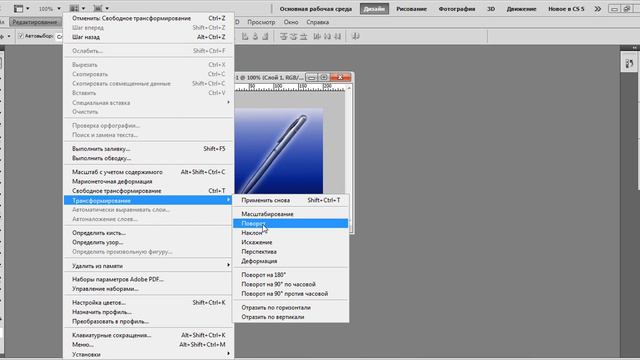Switch to the Рисование workspace

[x=411, y=9]
